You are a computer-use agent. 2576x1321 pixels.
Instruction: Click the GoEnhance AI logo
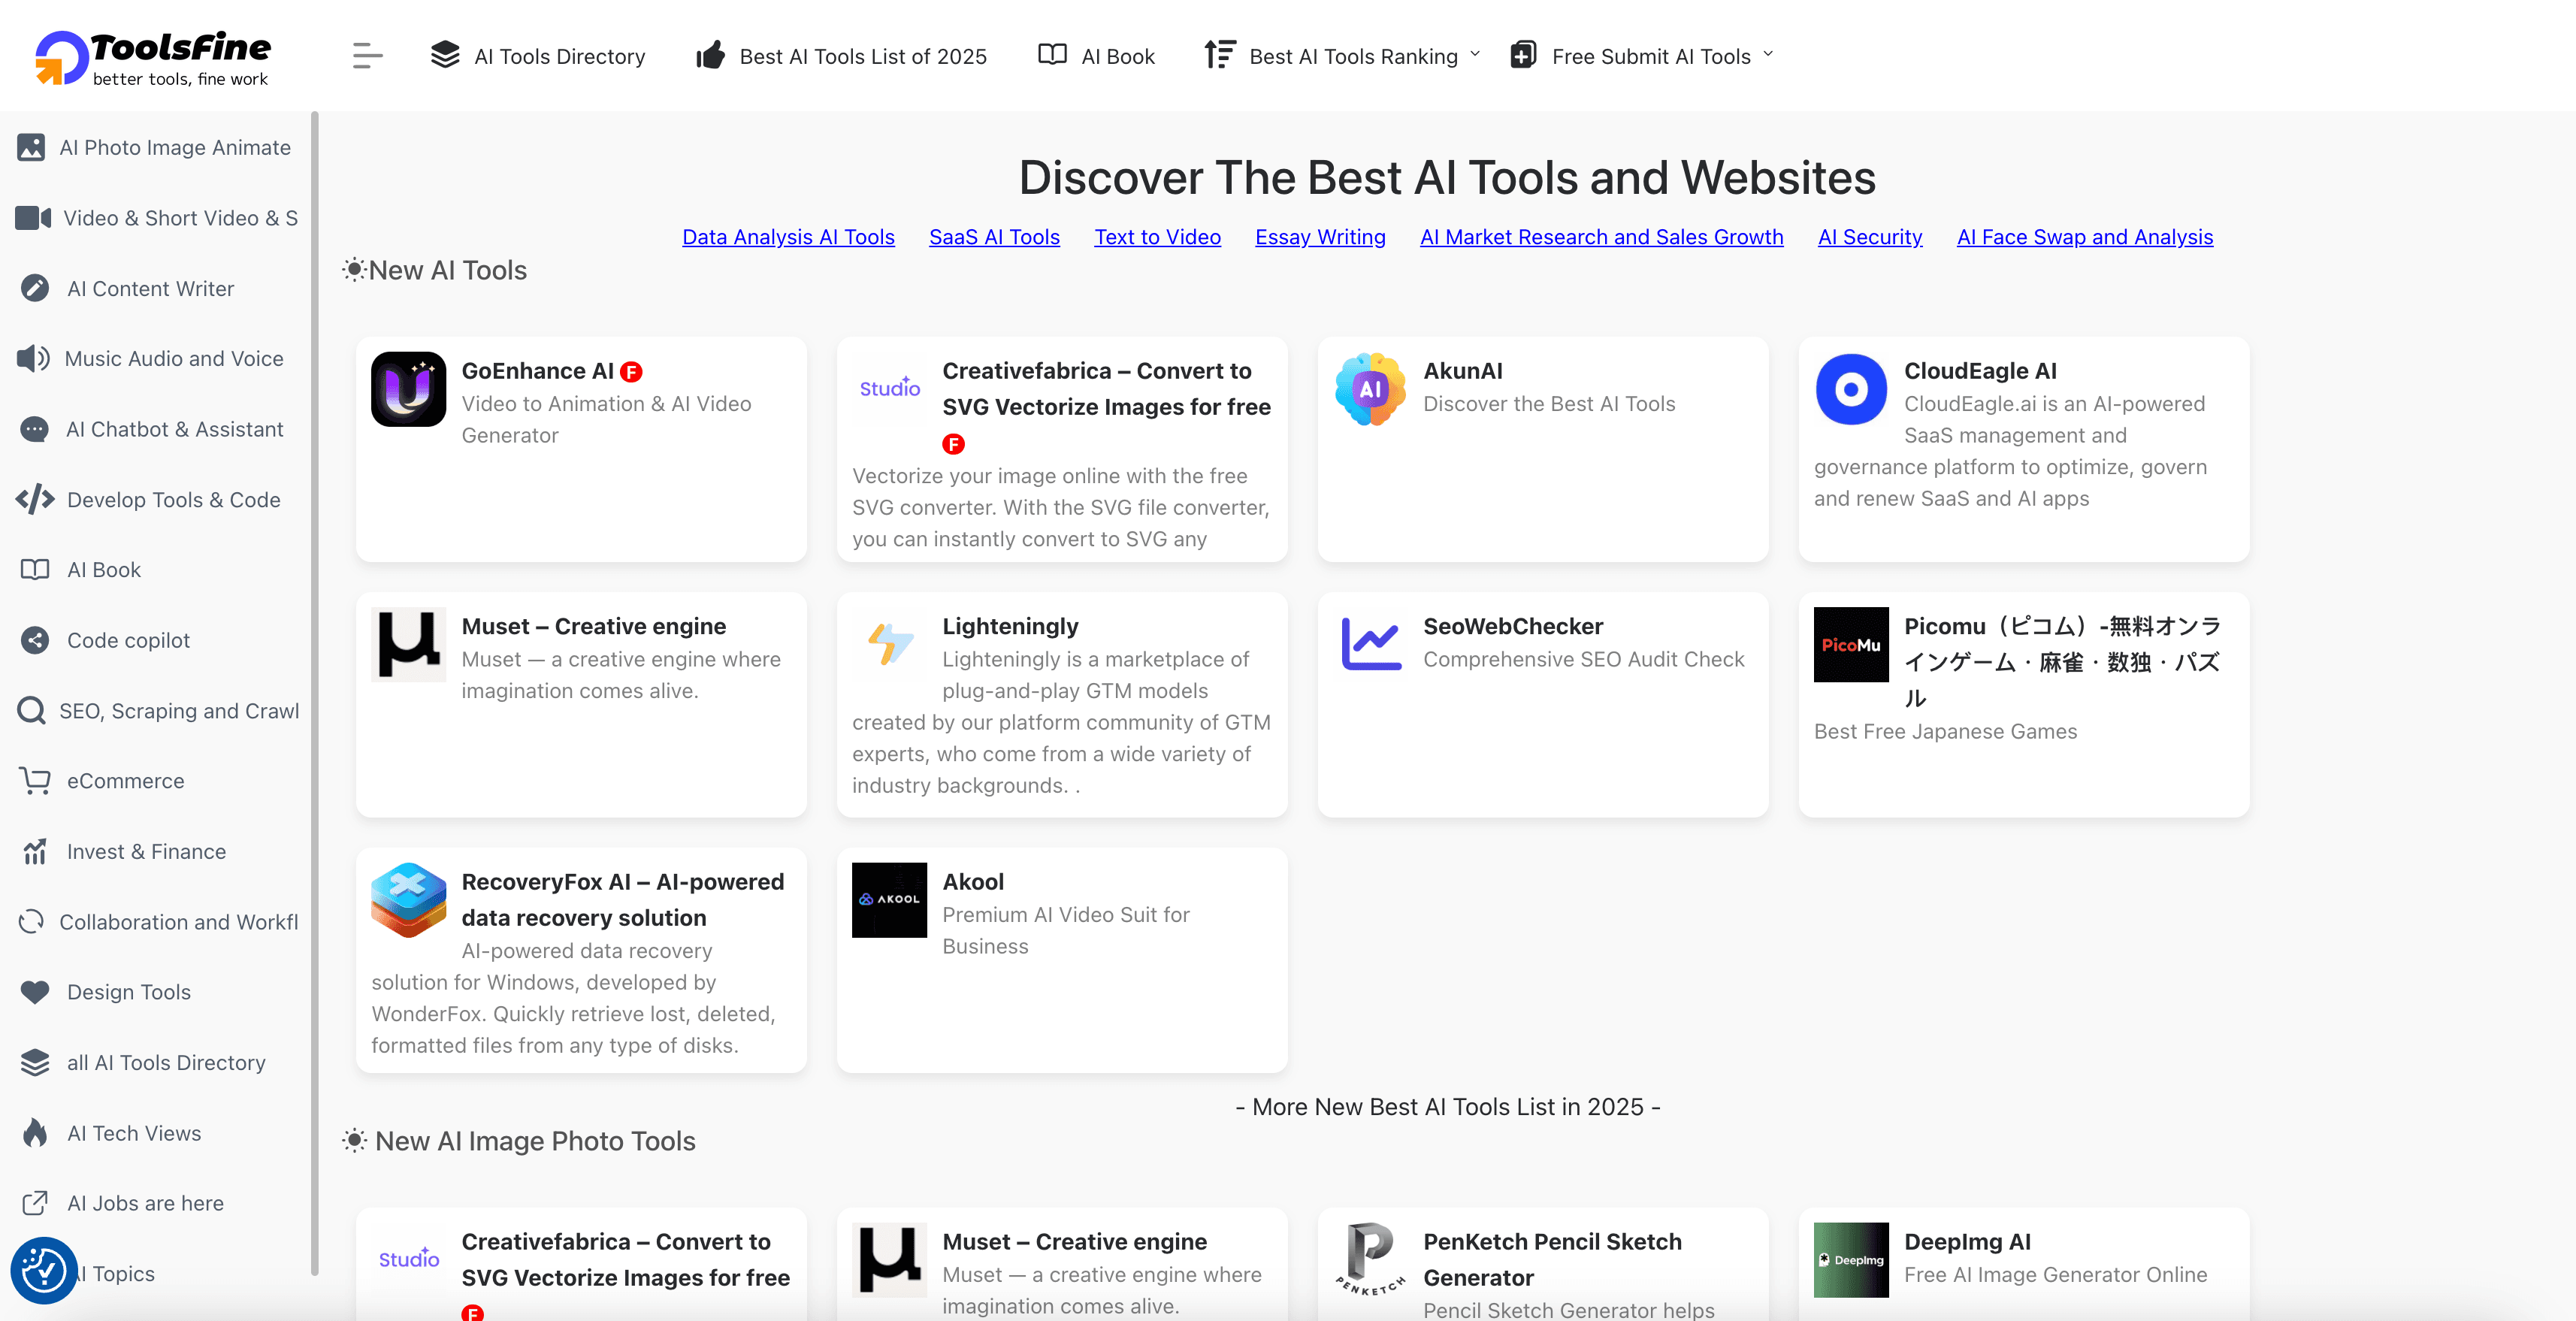pos(408,389)
